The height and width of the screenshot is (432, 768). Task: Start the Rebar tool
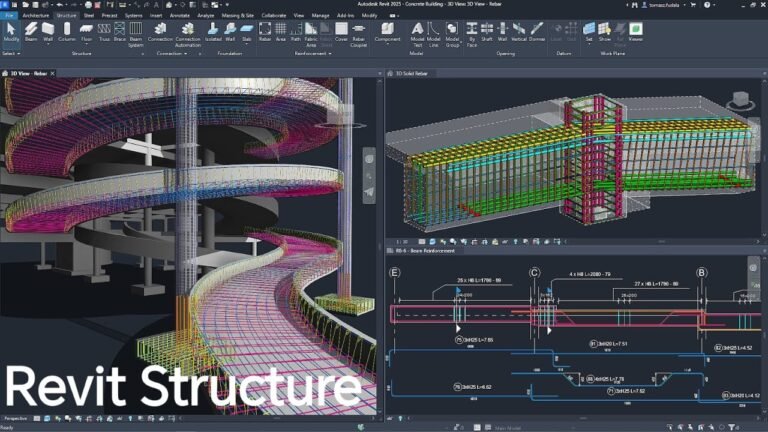pos(265,32)
